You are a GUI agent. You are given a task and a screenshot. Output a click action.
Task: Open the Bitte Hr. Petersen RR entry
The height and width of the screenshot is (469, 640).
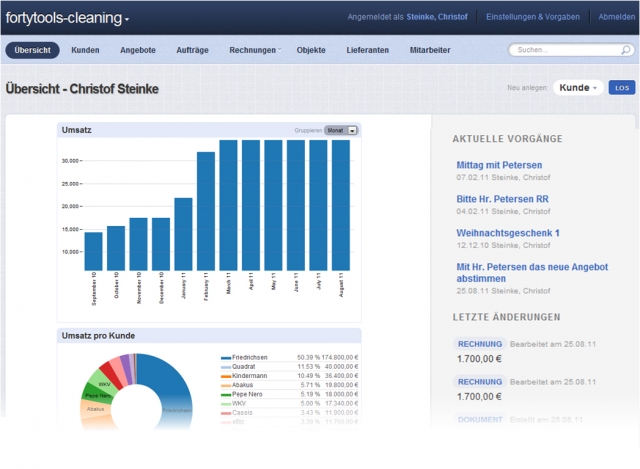click(x=502, y=199)
